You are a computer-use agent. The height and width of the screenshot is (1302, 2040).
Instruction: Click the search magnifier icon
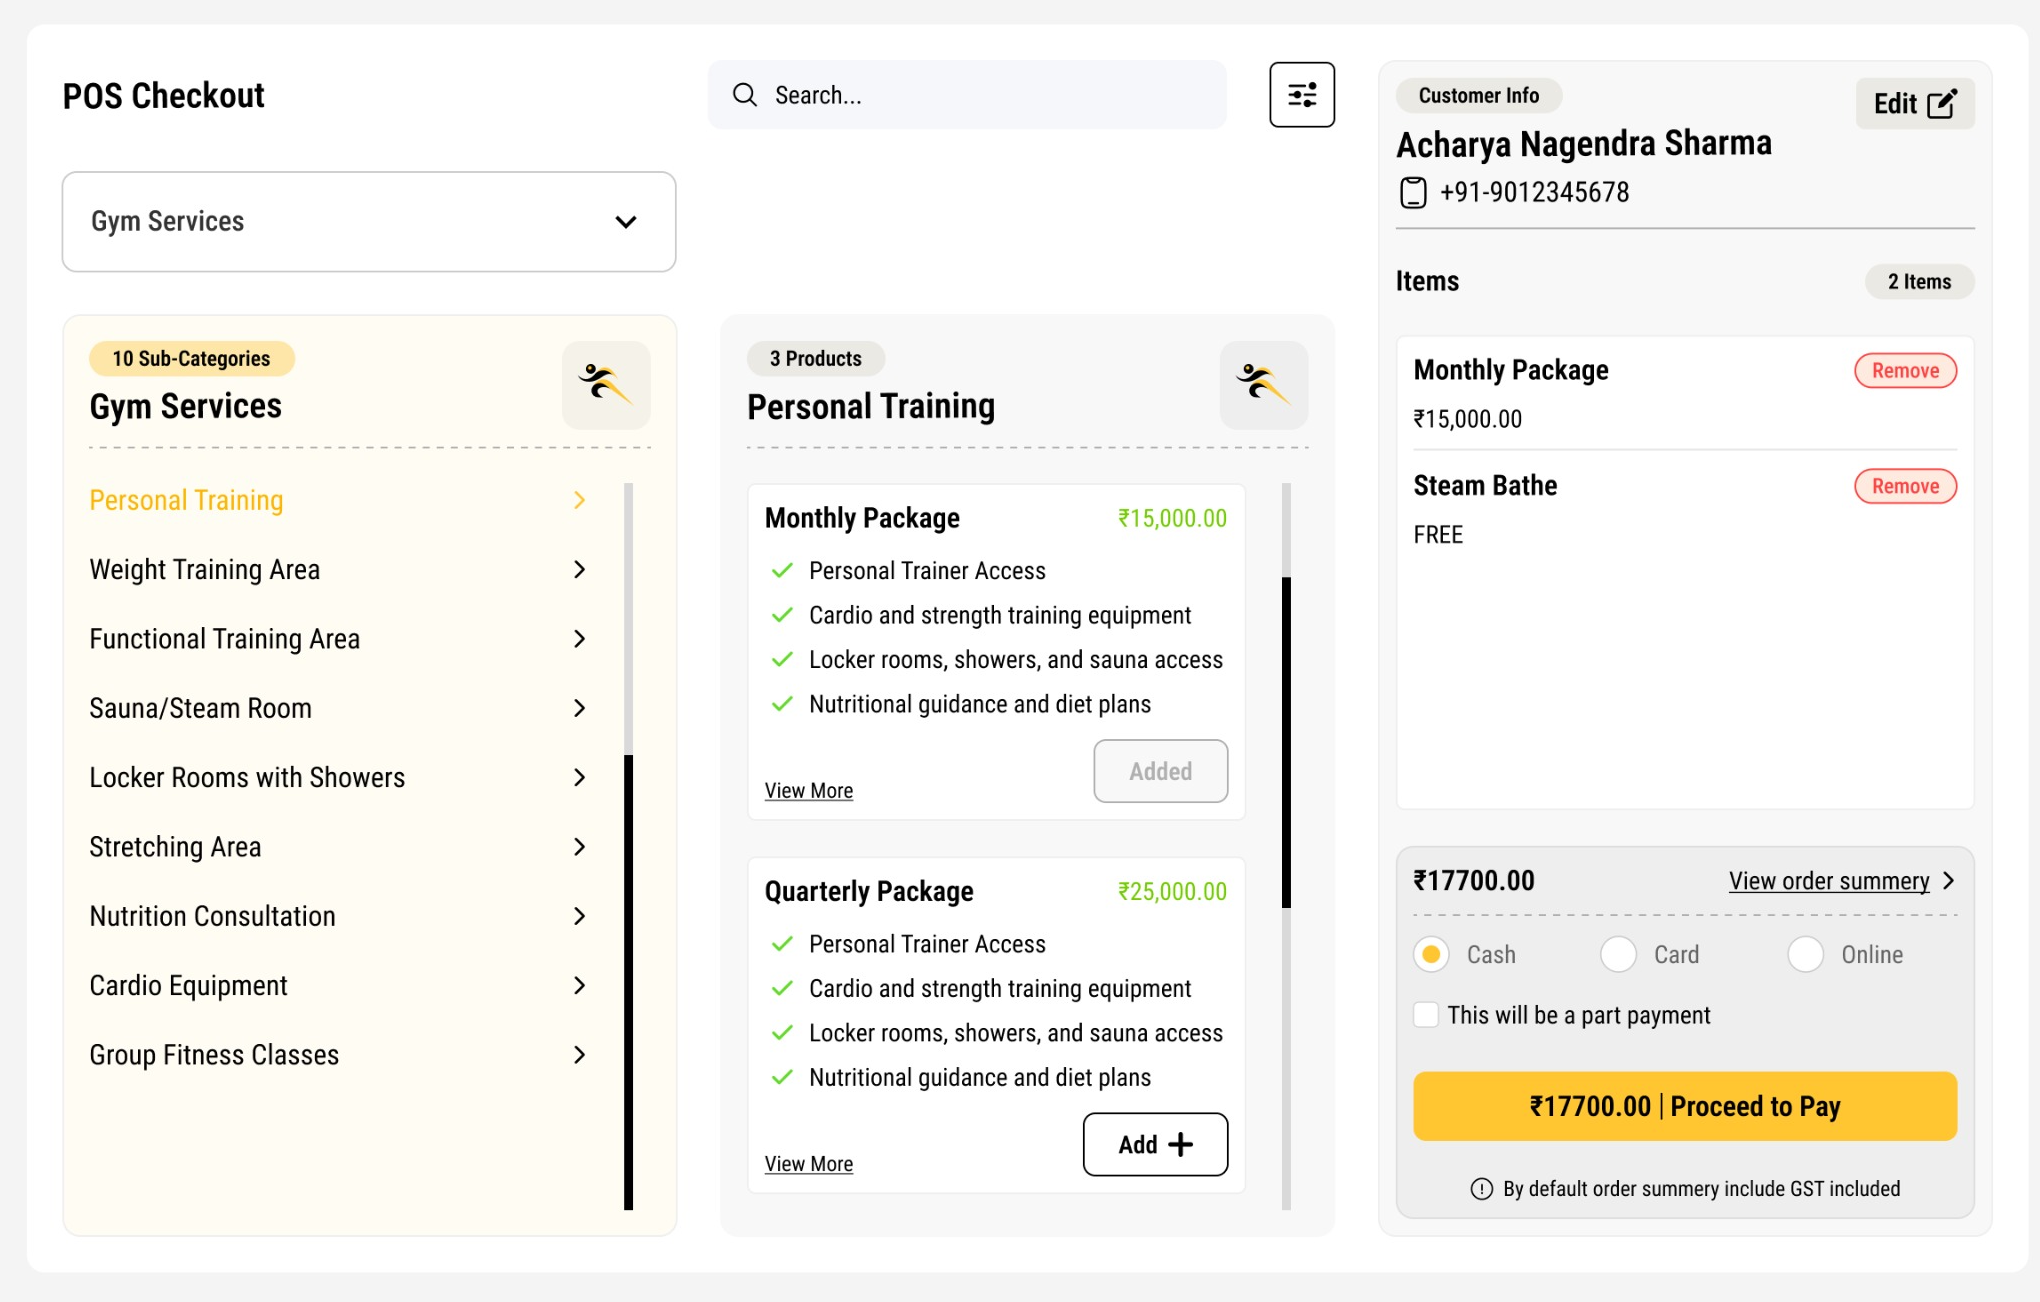745,95
